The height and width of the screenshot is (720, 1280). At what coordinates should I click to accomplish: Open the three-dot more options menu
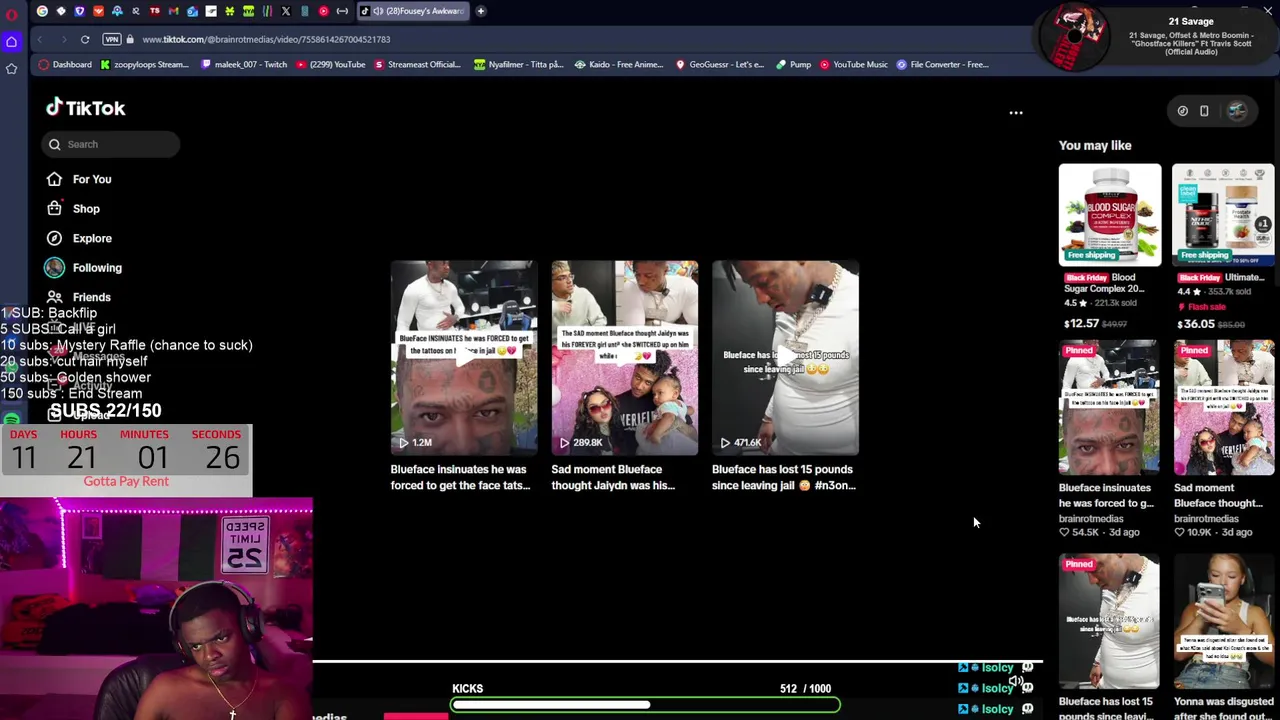coord(1016,112)
